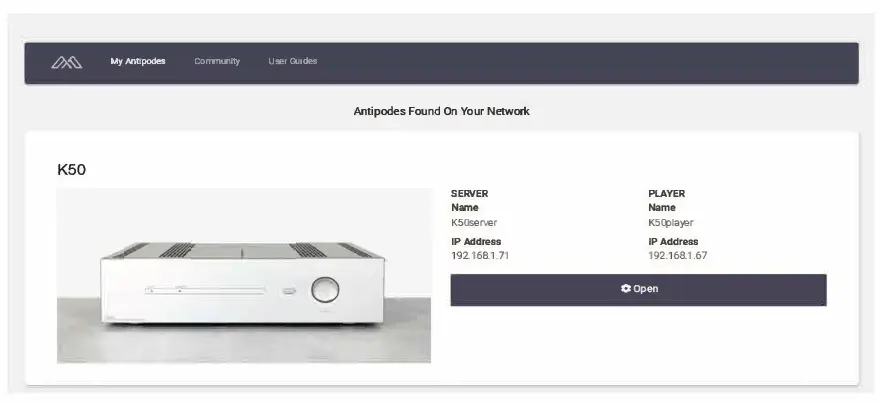Image resolution: width=880 pixels, height=403 pixels.
Task: Click the SERVER section label
Action: click(469, 194)
